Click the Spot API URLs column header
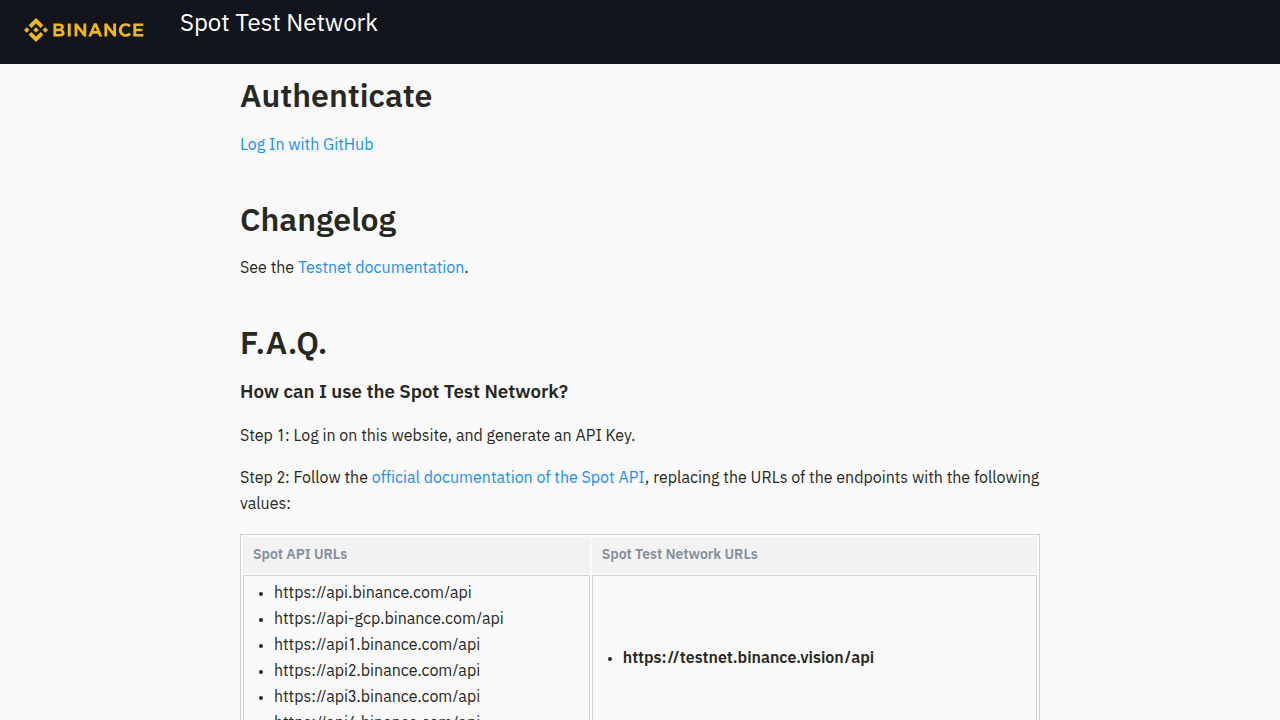Screen dimensions: 1280x720 tap(300, 554)
